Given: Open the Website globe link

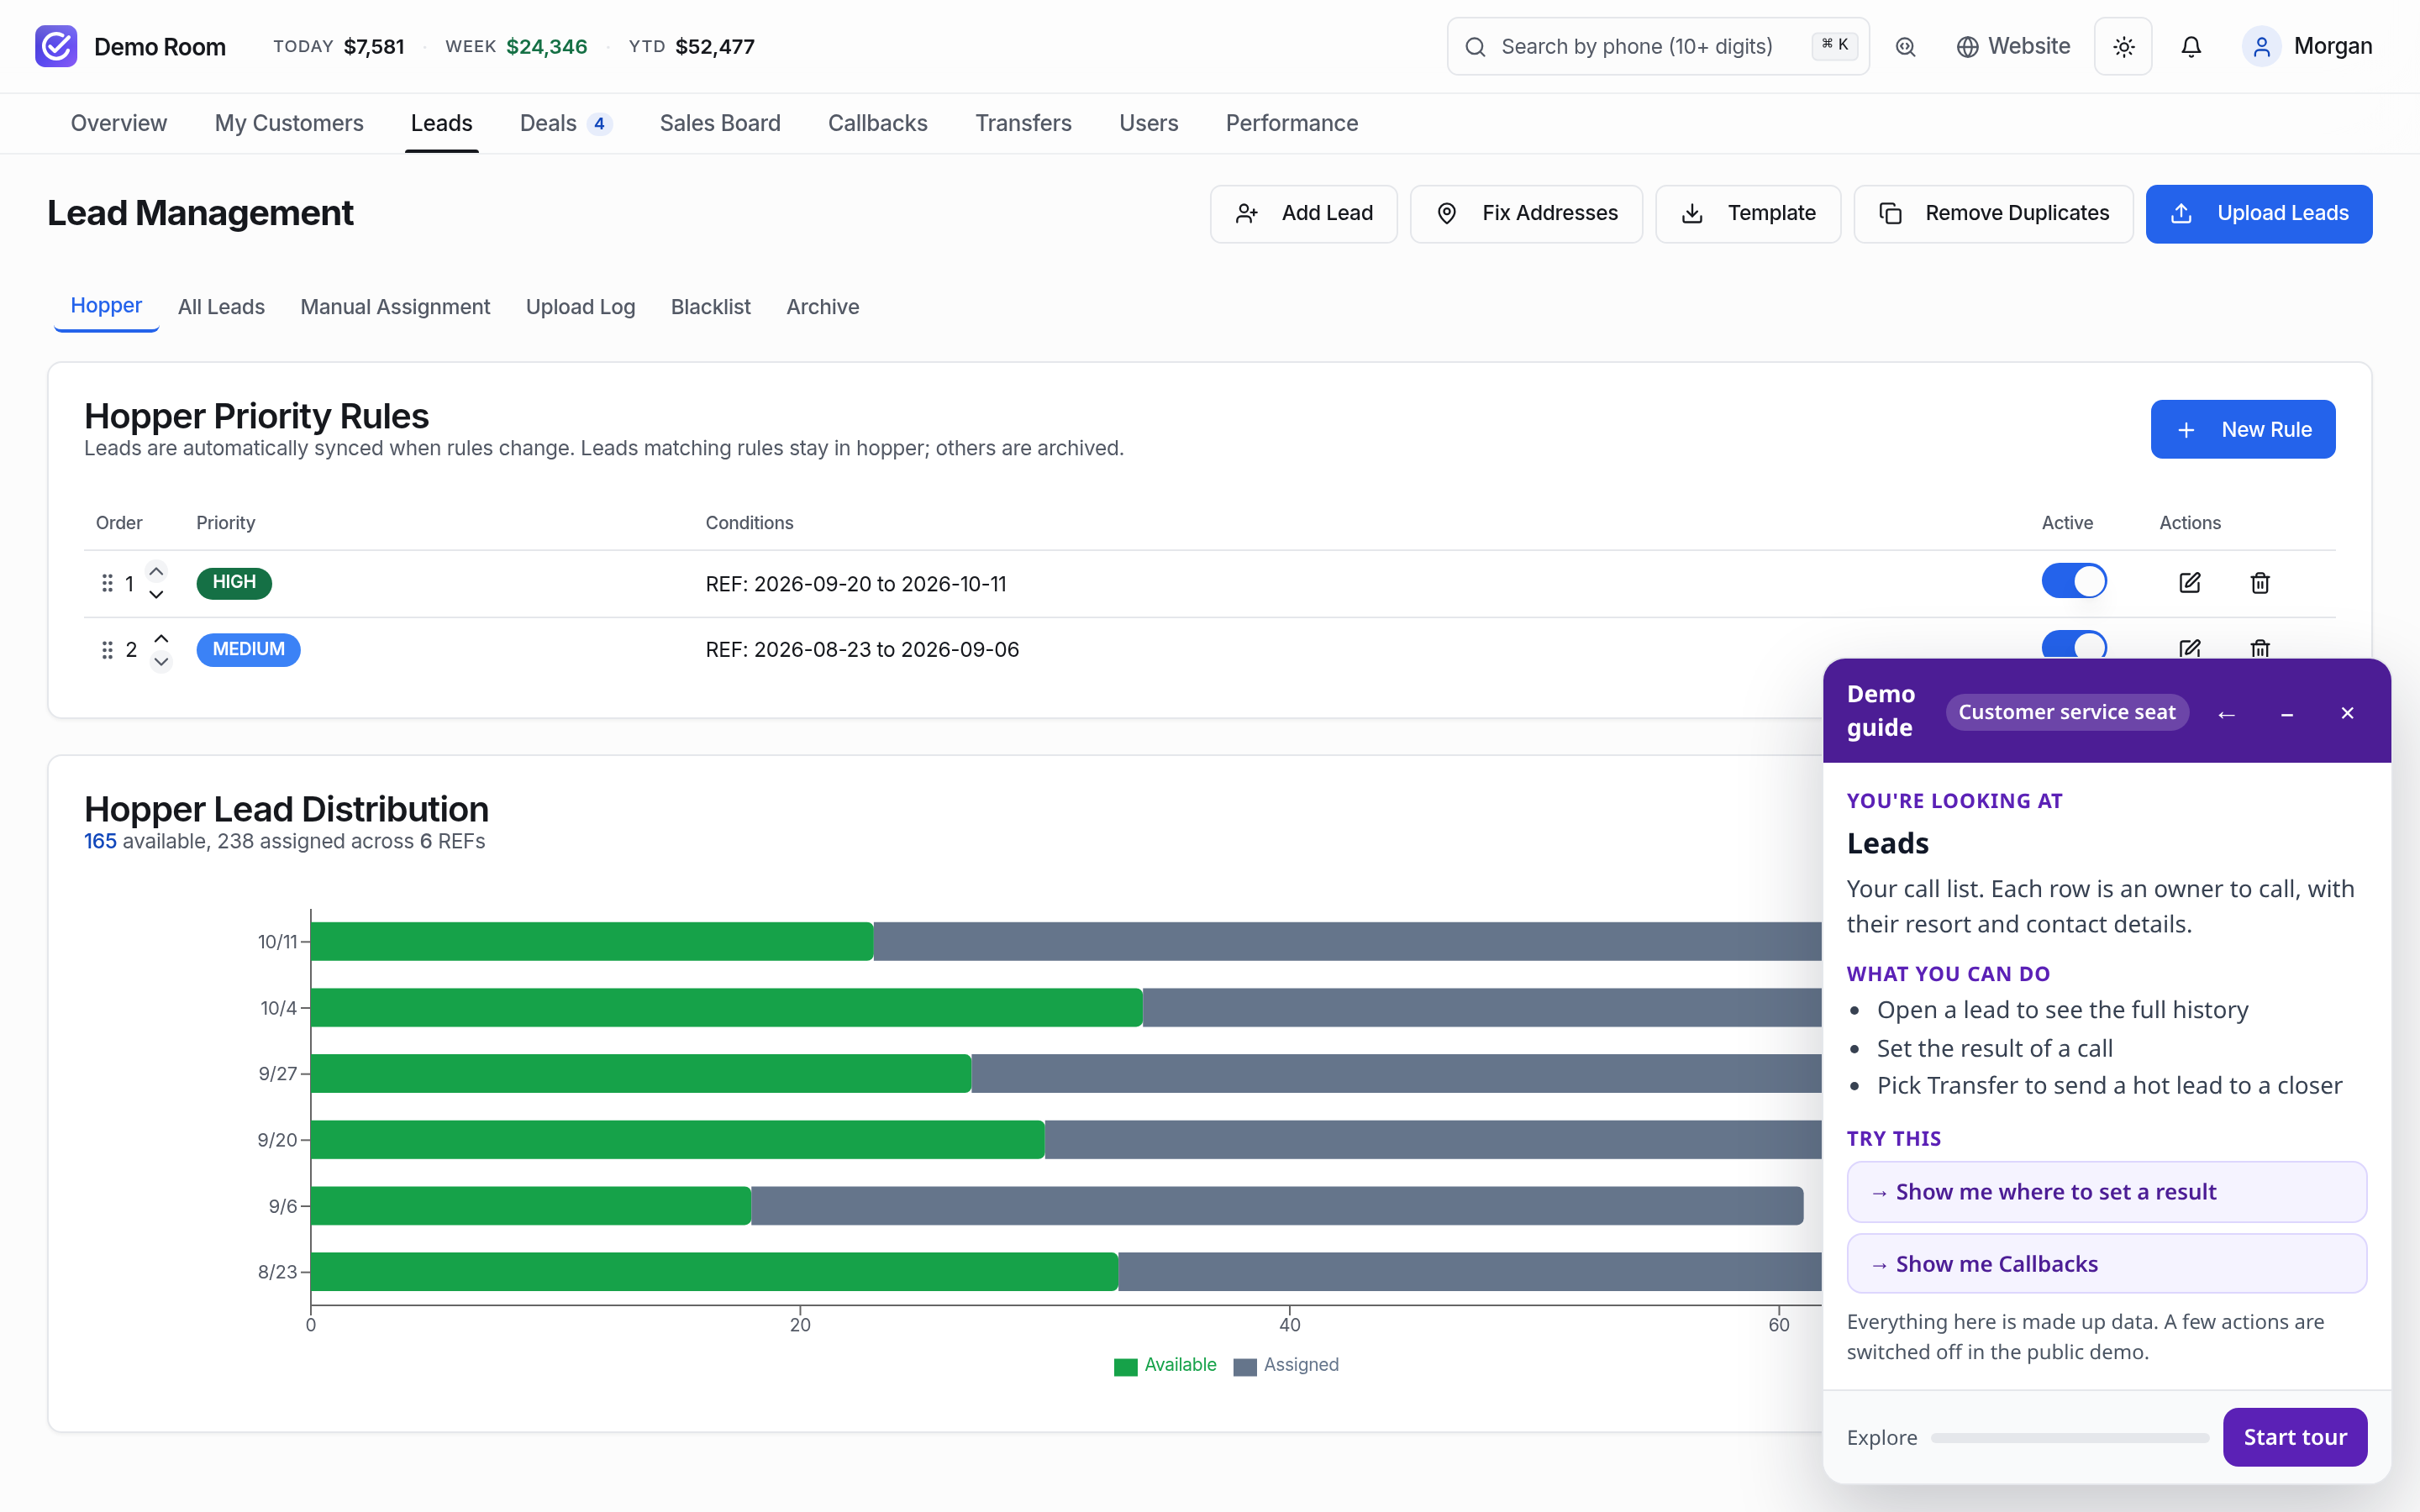Looking at the screenshot, I should pyautogui.click(x=2013, y=47).
